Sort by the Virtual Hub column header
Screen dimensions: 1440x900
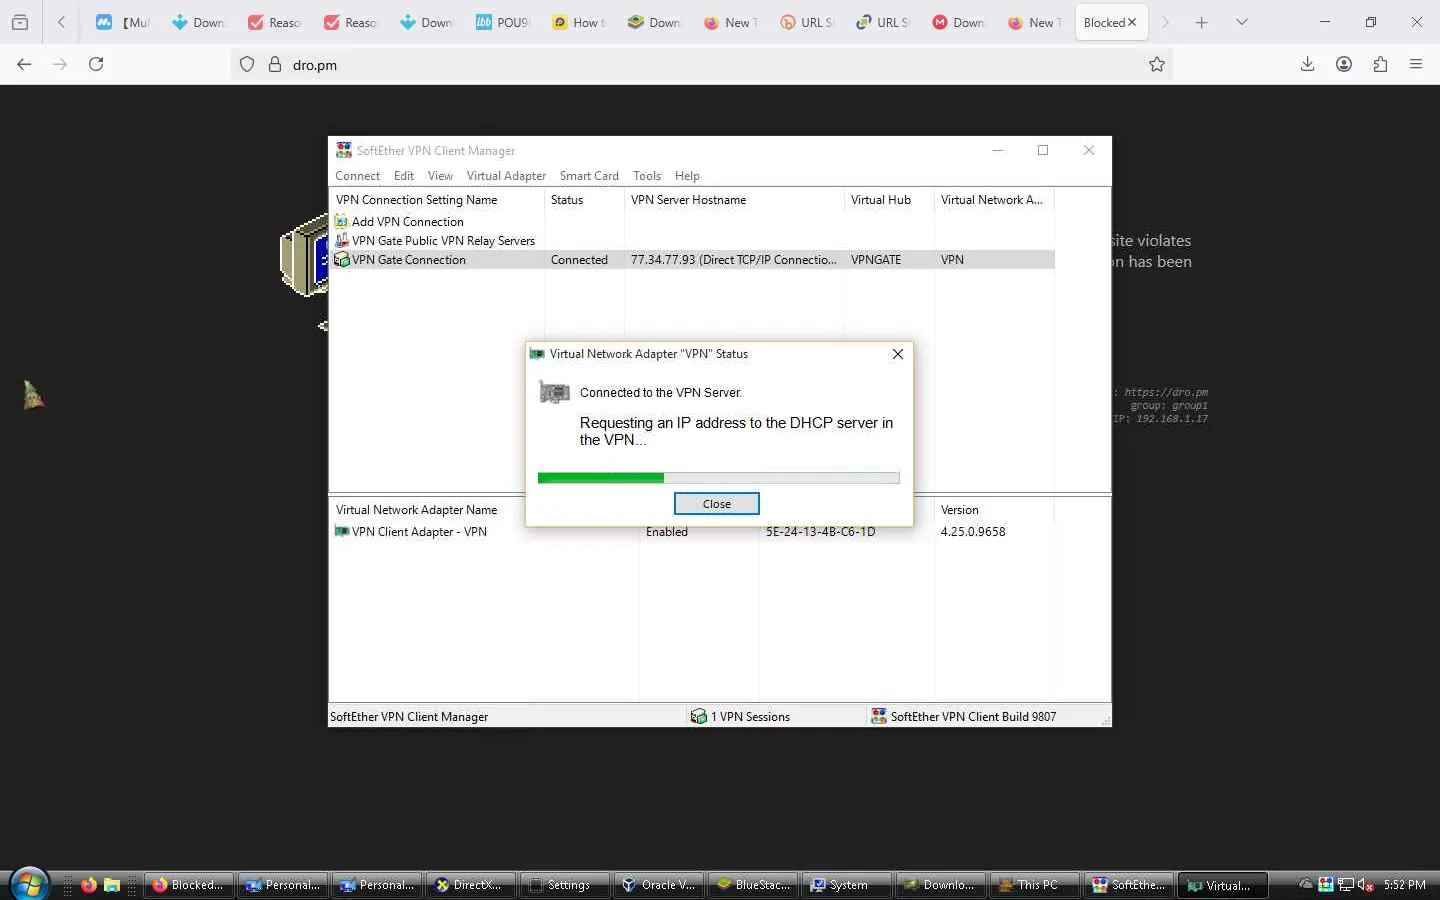coord(889,200)
